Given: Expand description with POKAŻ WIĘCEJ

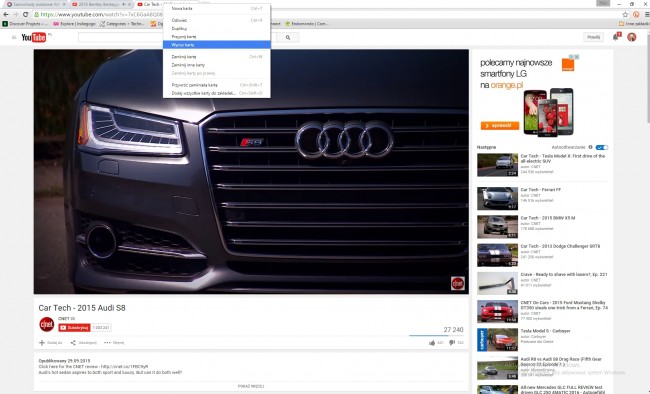Looking at the screenshot, I should pos(251,386).
